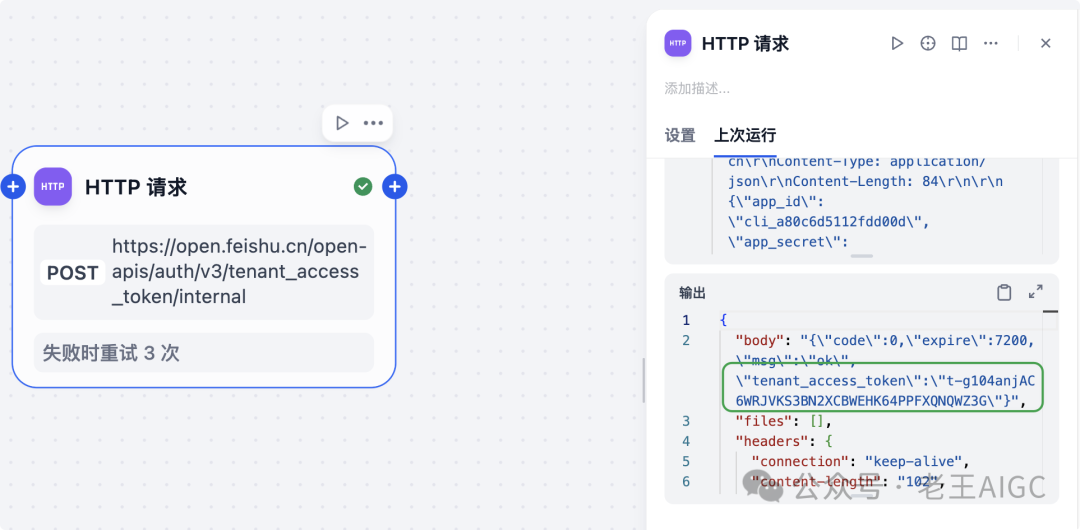
Task: Click the output editor minimap scrollbar
Action: tap(1050, 312)
